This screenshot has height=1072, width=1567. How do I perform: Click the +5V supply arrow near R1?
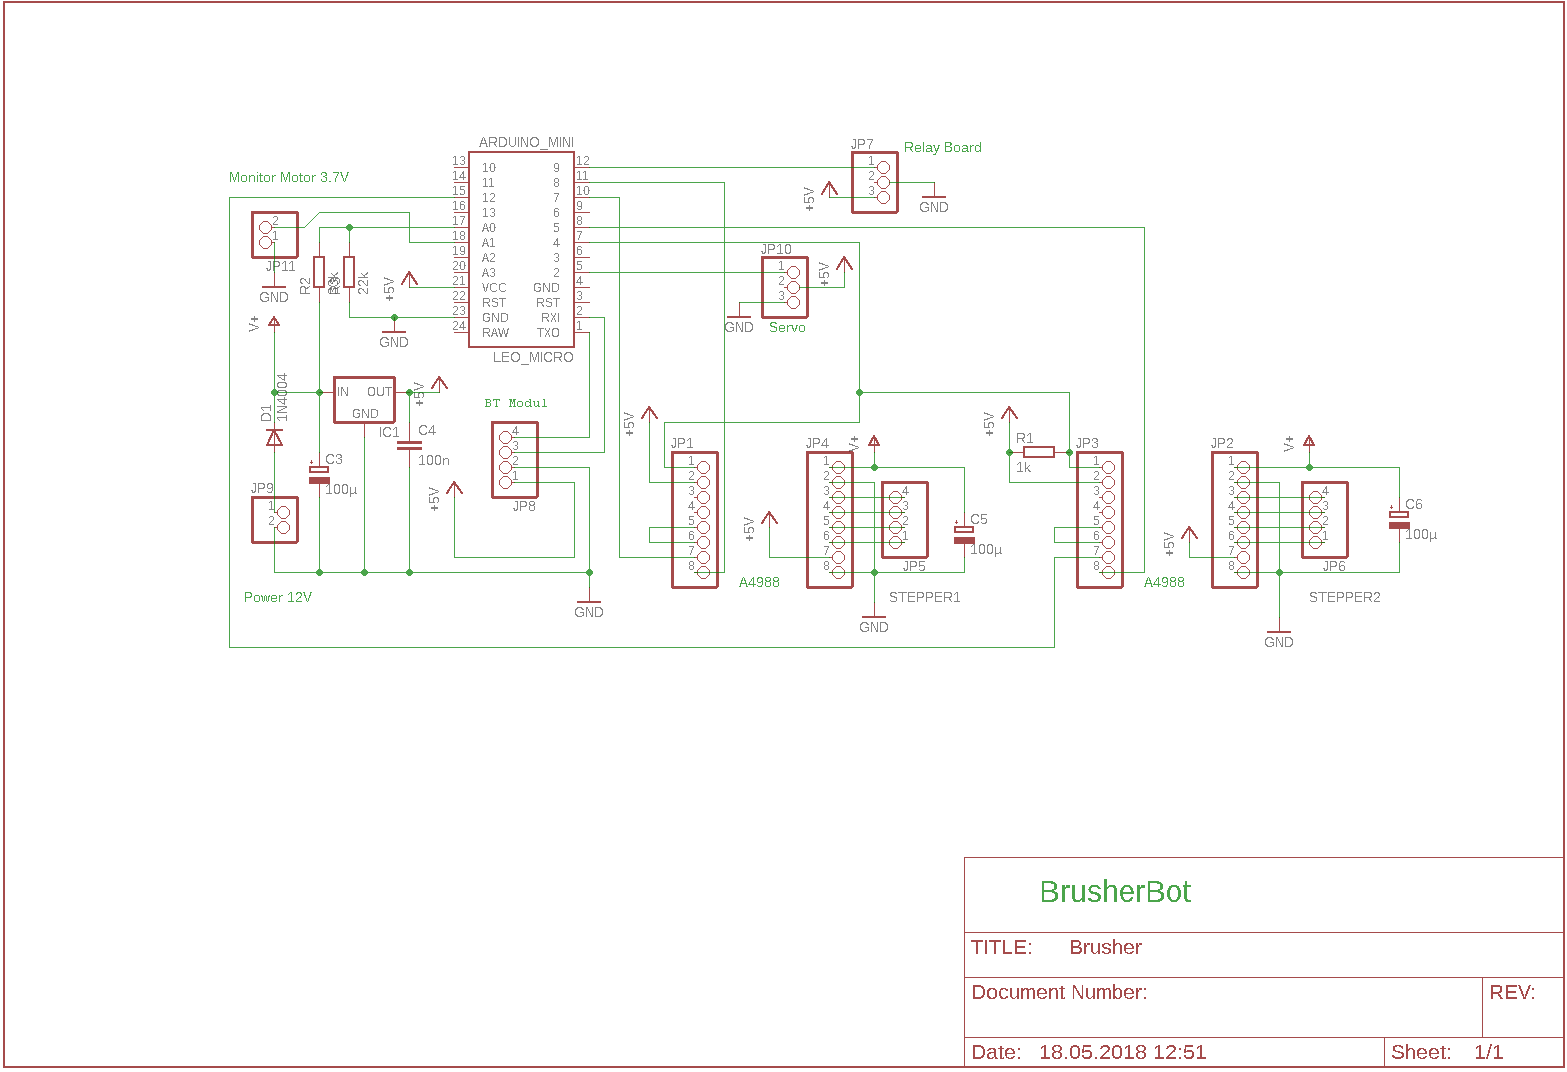tap(1008, 415)
